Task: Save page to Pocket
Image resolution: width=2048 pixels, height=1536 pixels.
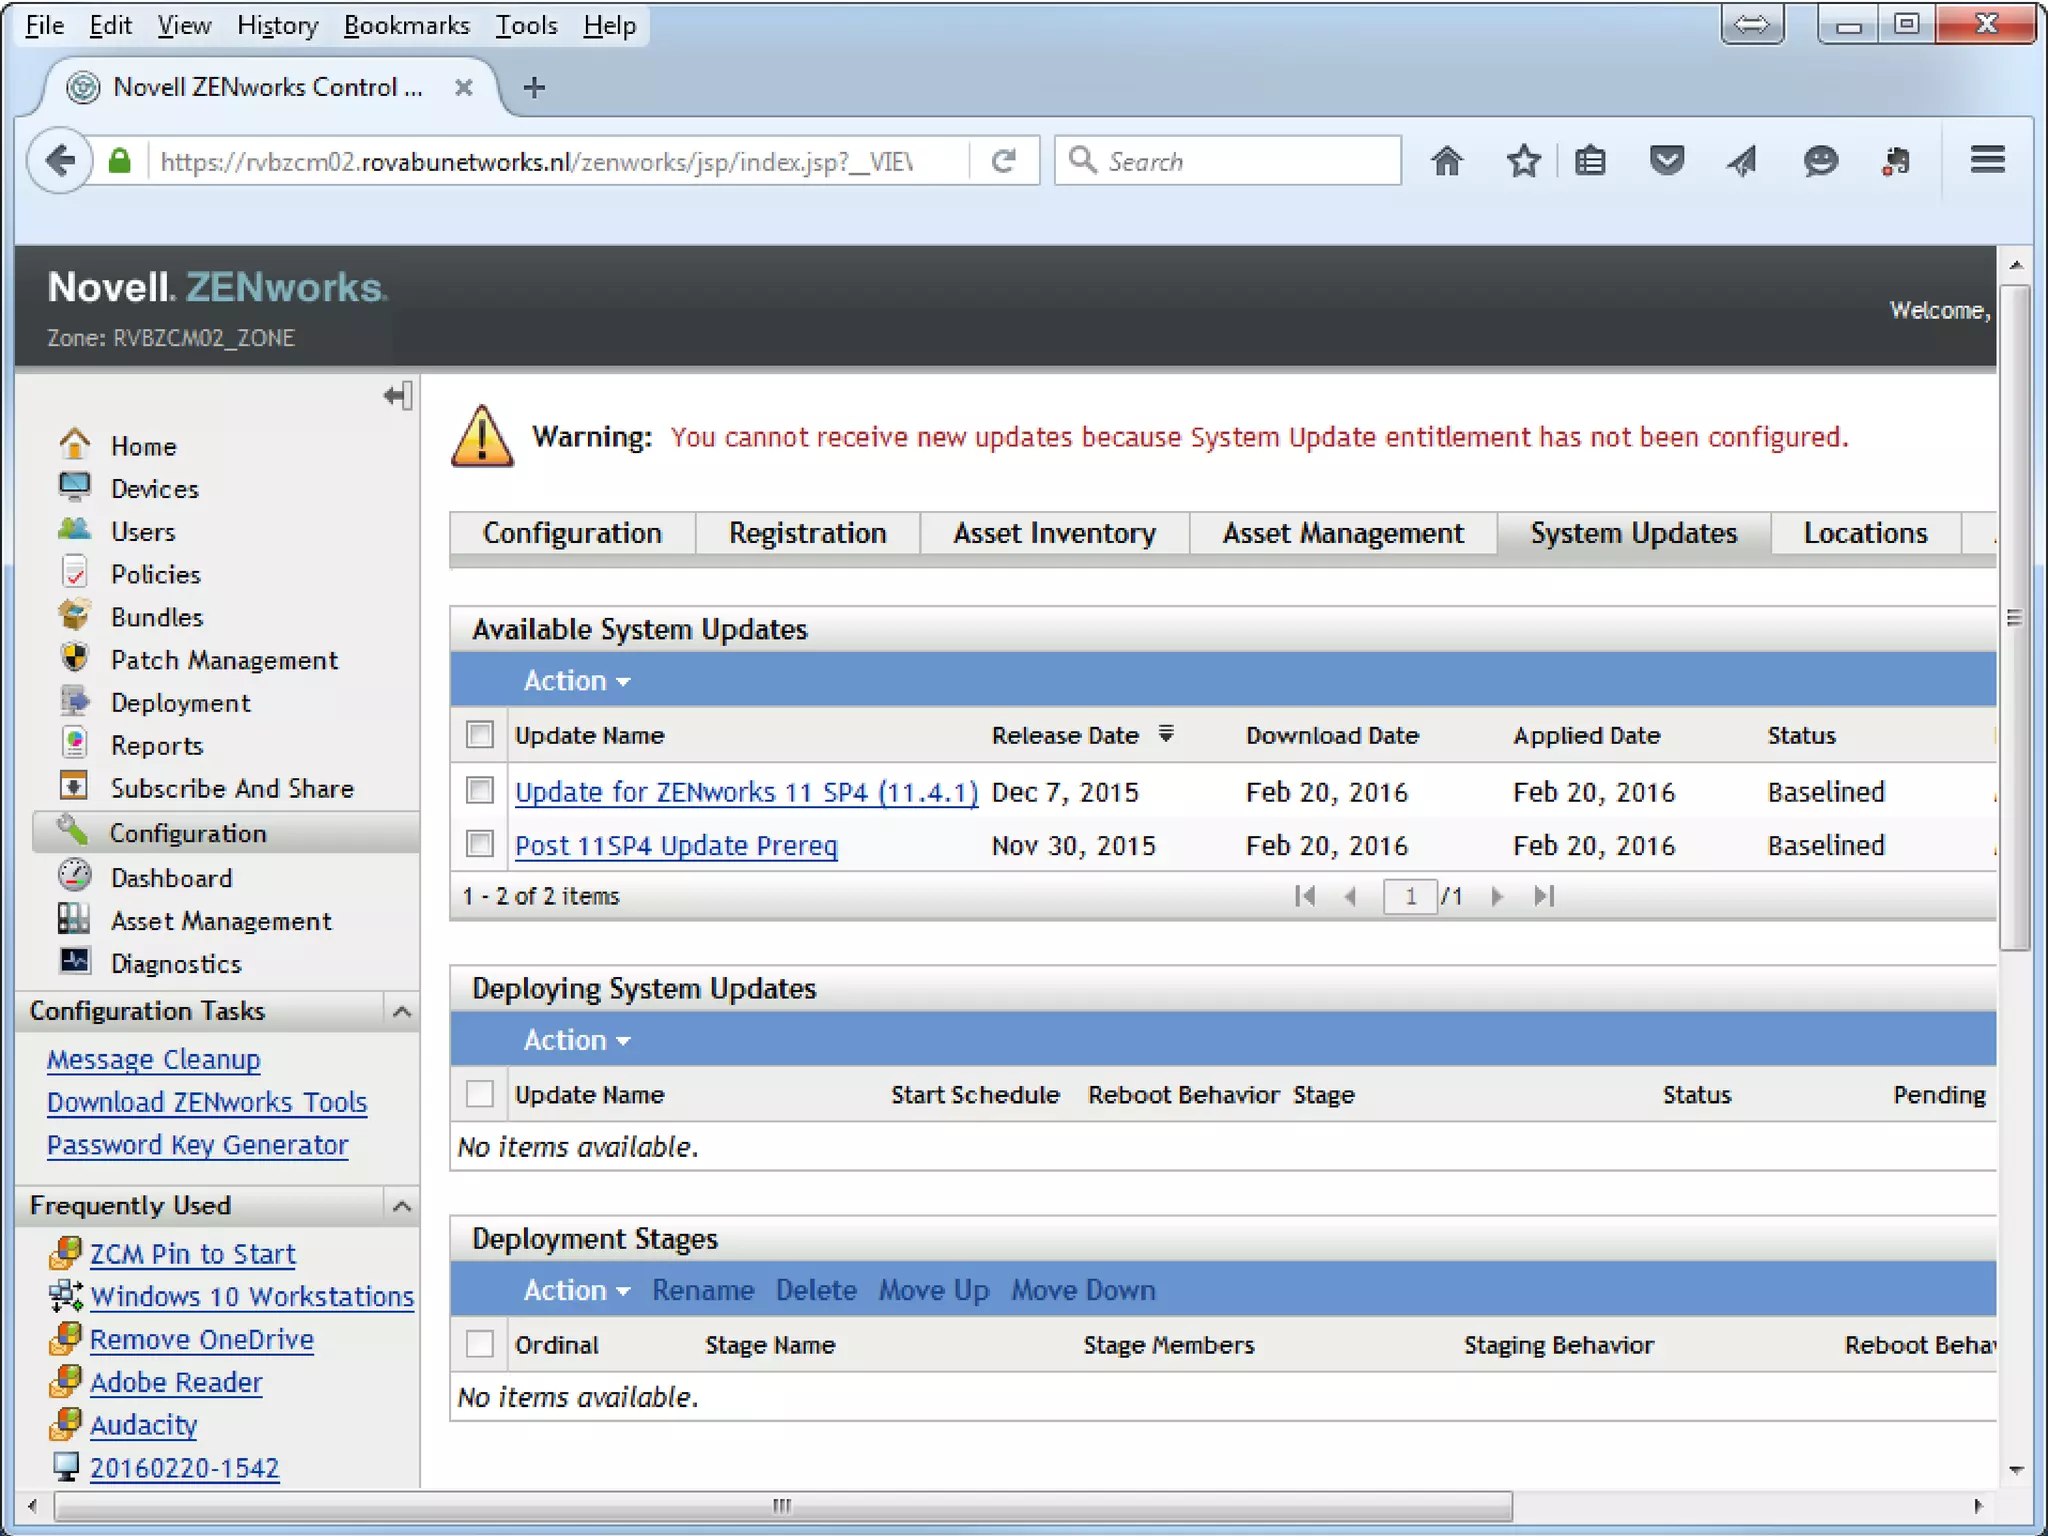Action: click(x=1666, y=161)
